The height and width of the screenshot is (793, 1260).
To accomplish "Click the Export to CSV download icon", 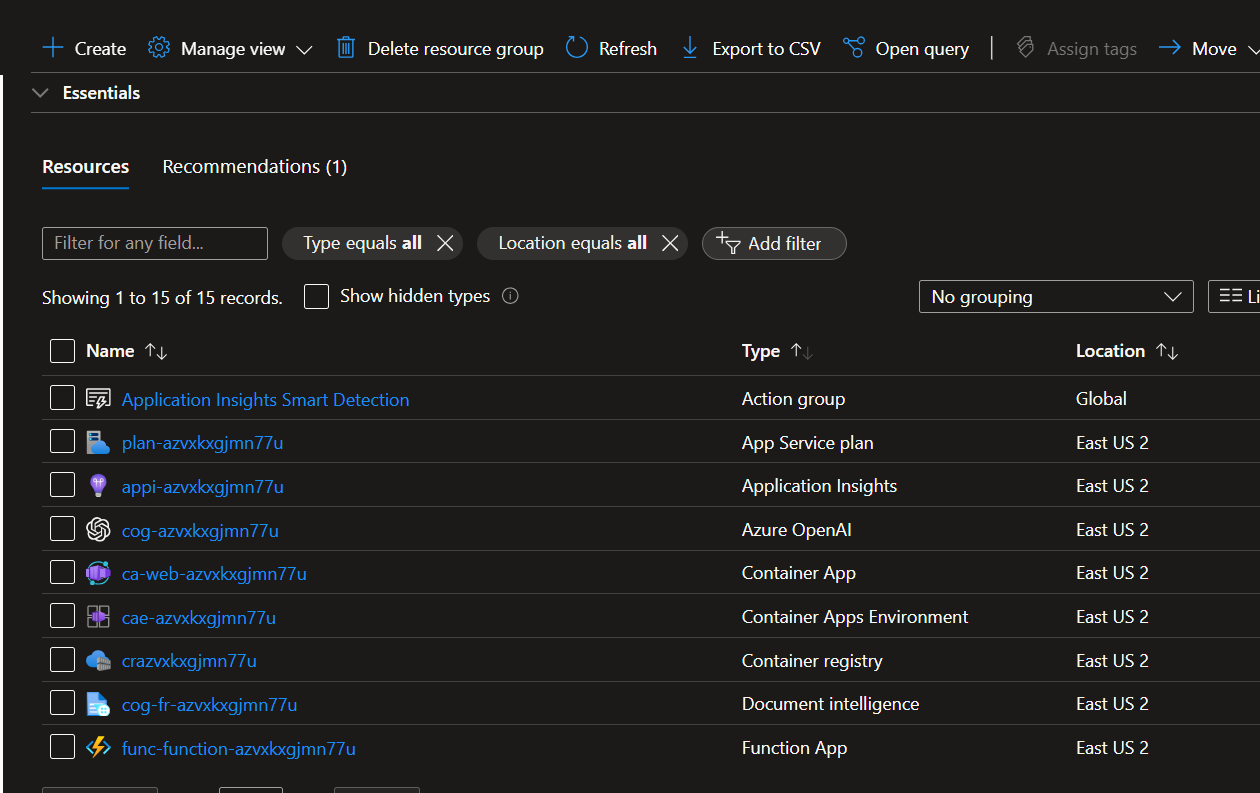I will coord(690,48).
